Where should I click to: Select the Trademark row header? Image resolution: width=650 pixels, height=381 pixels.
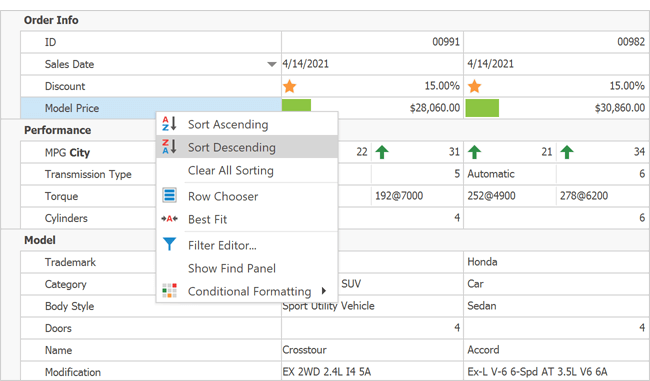click(x=88, y=262)
